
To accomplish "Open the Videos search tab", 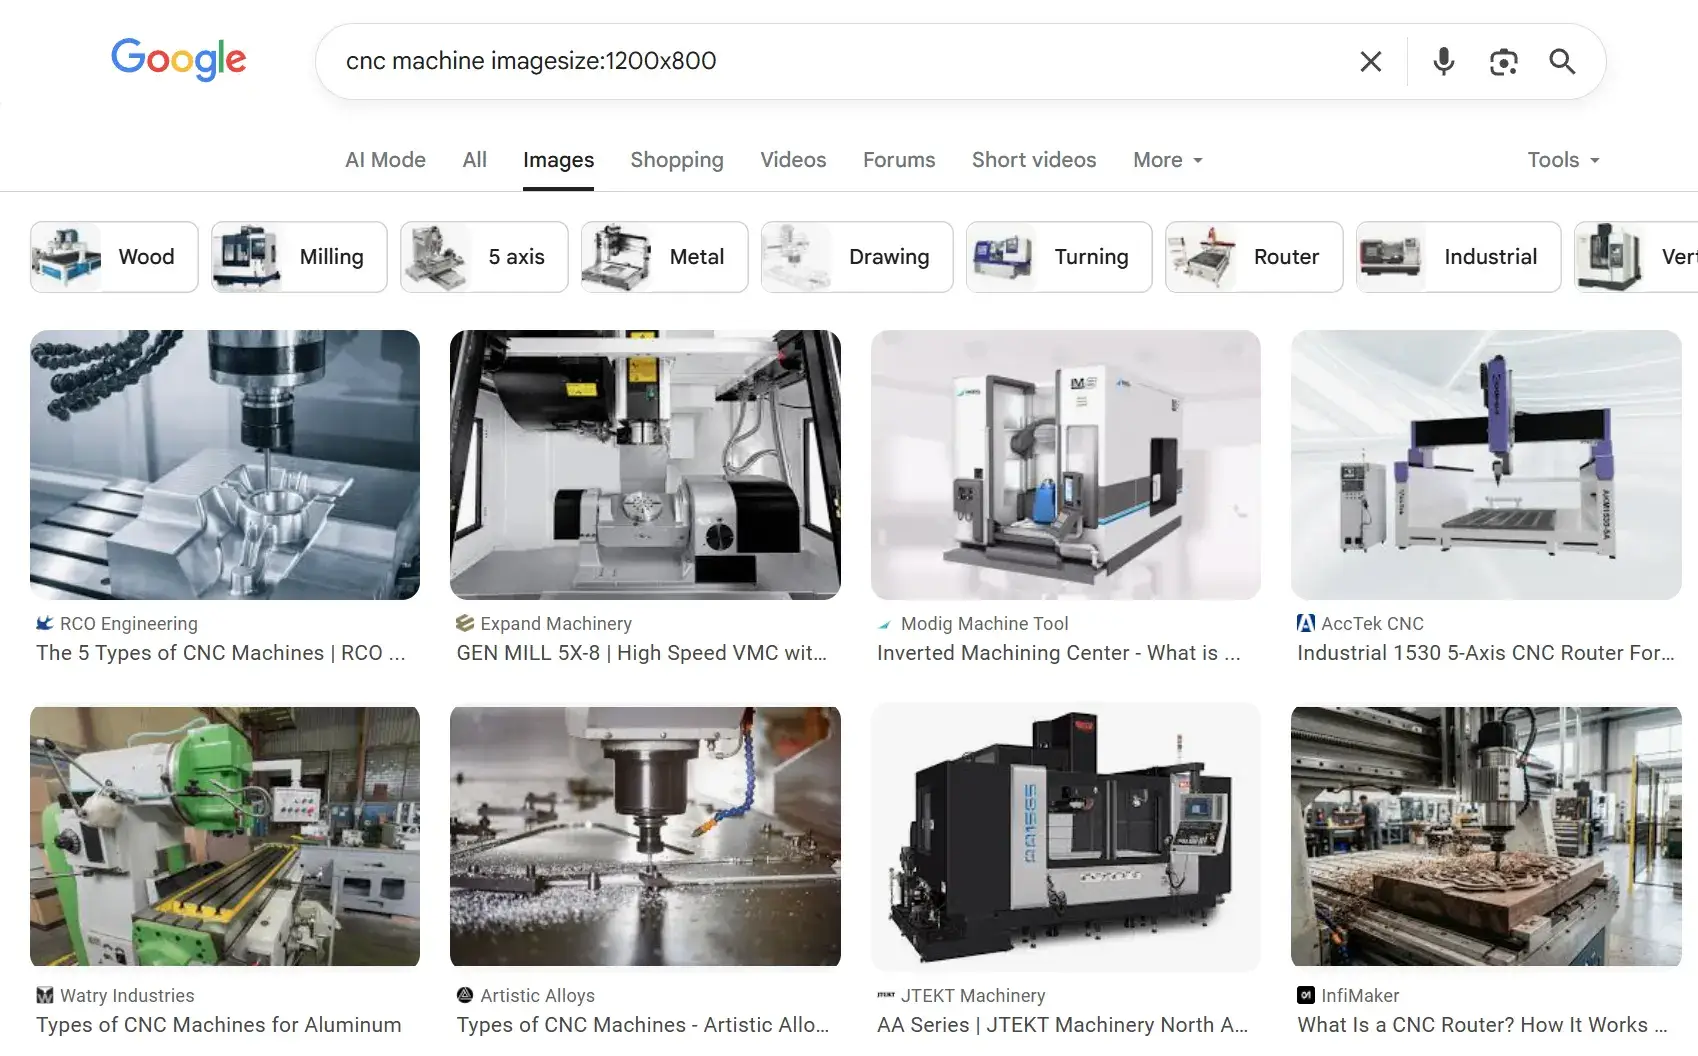I will pos(792,160).
